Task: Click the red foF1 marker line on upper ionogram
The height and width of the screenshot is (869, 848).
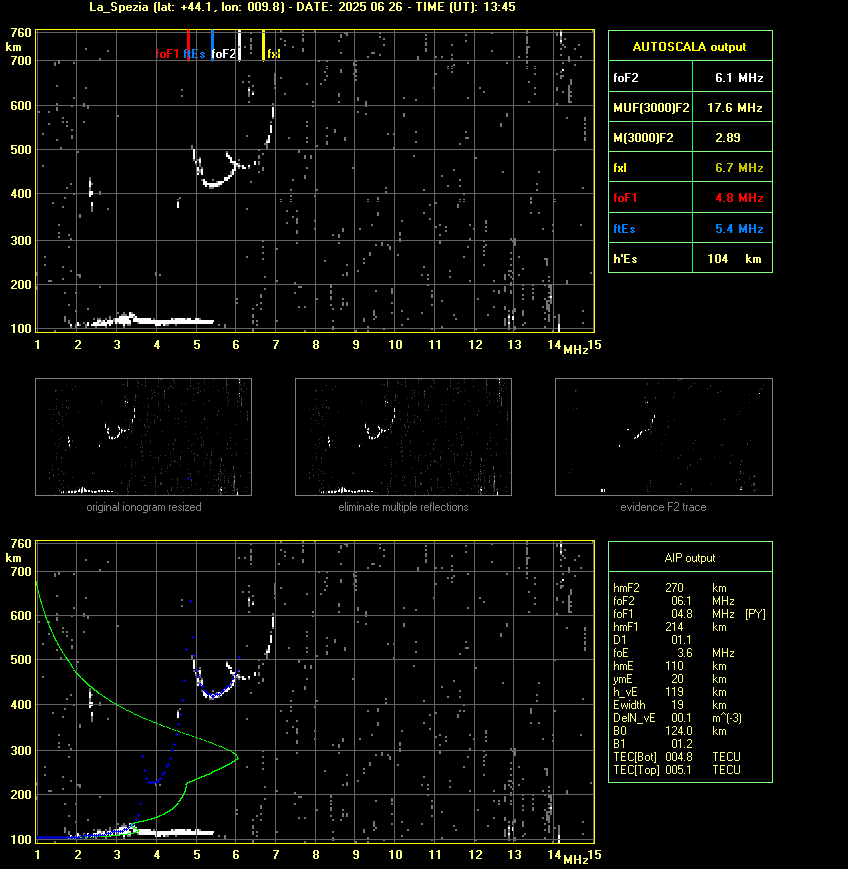Action: tap(188, 45)
